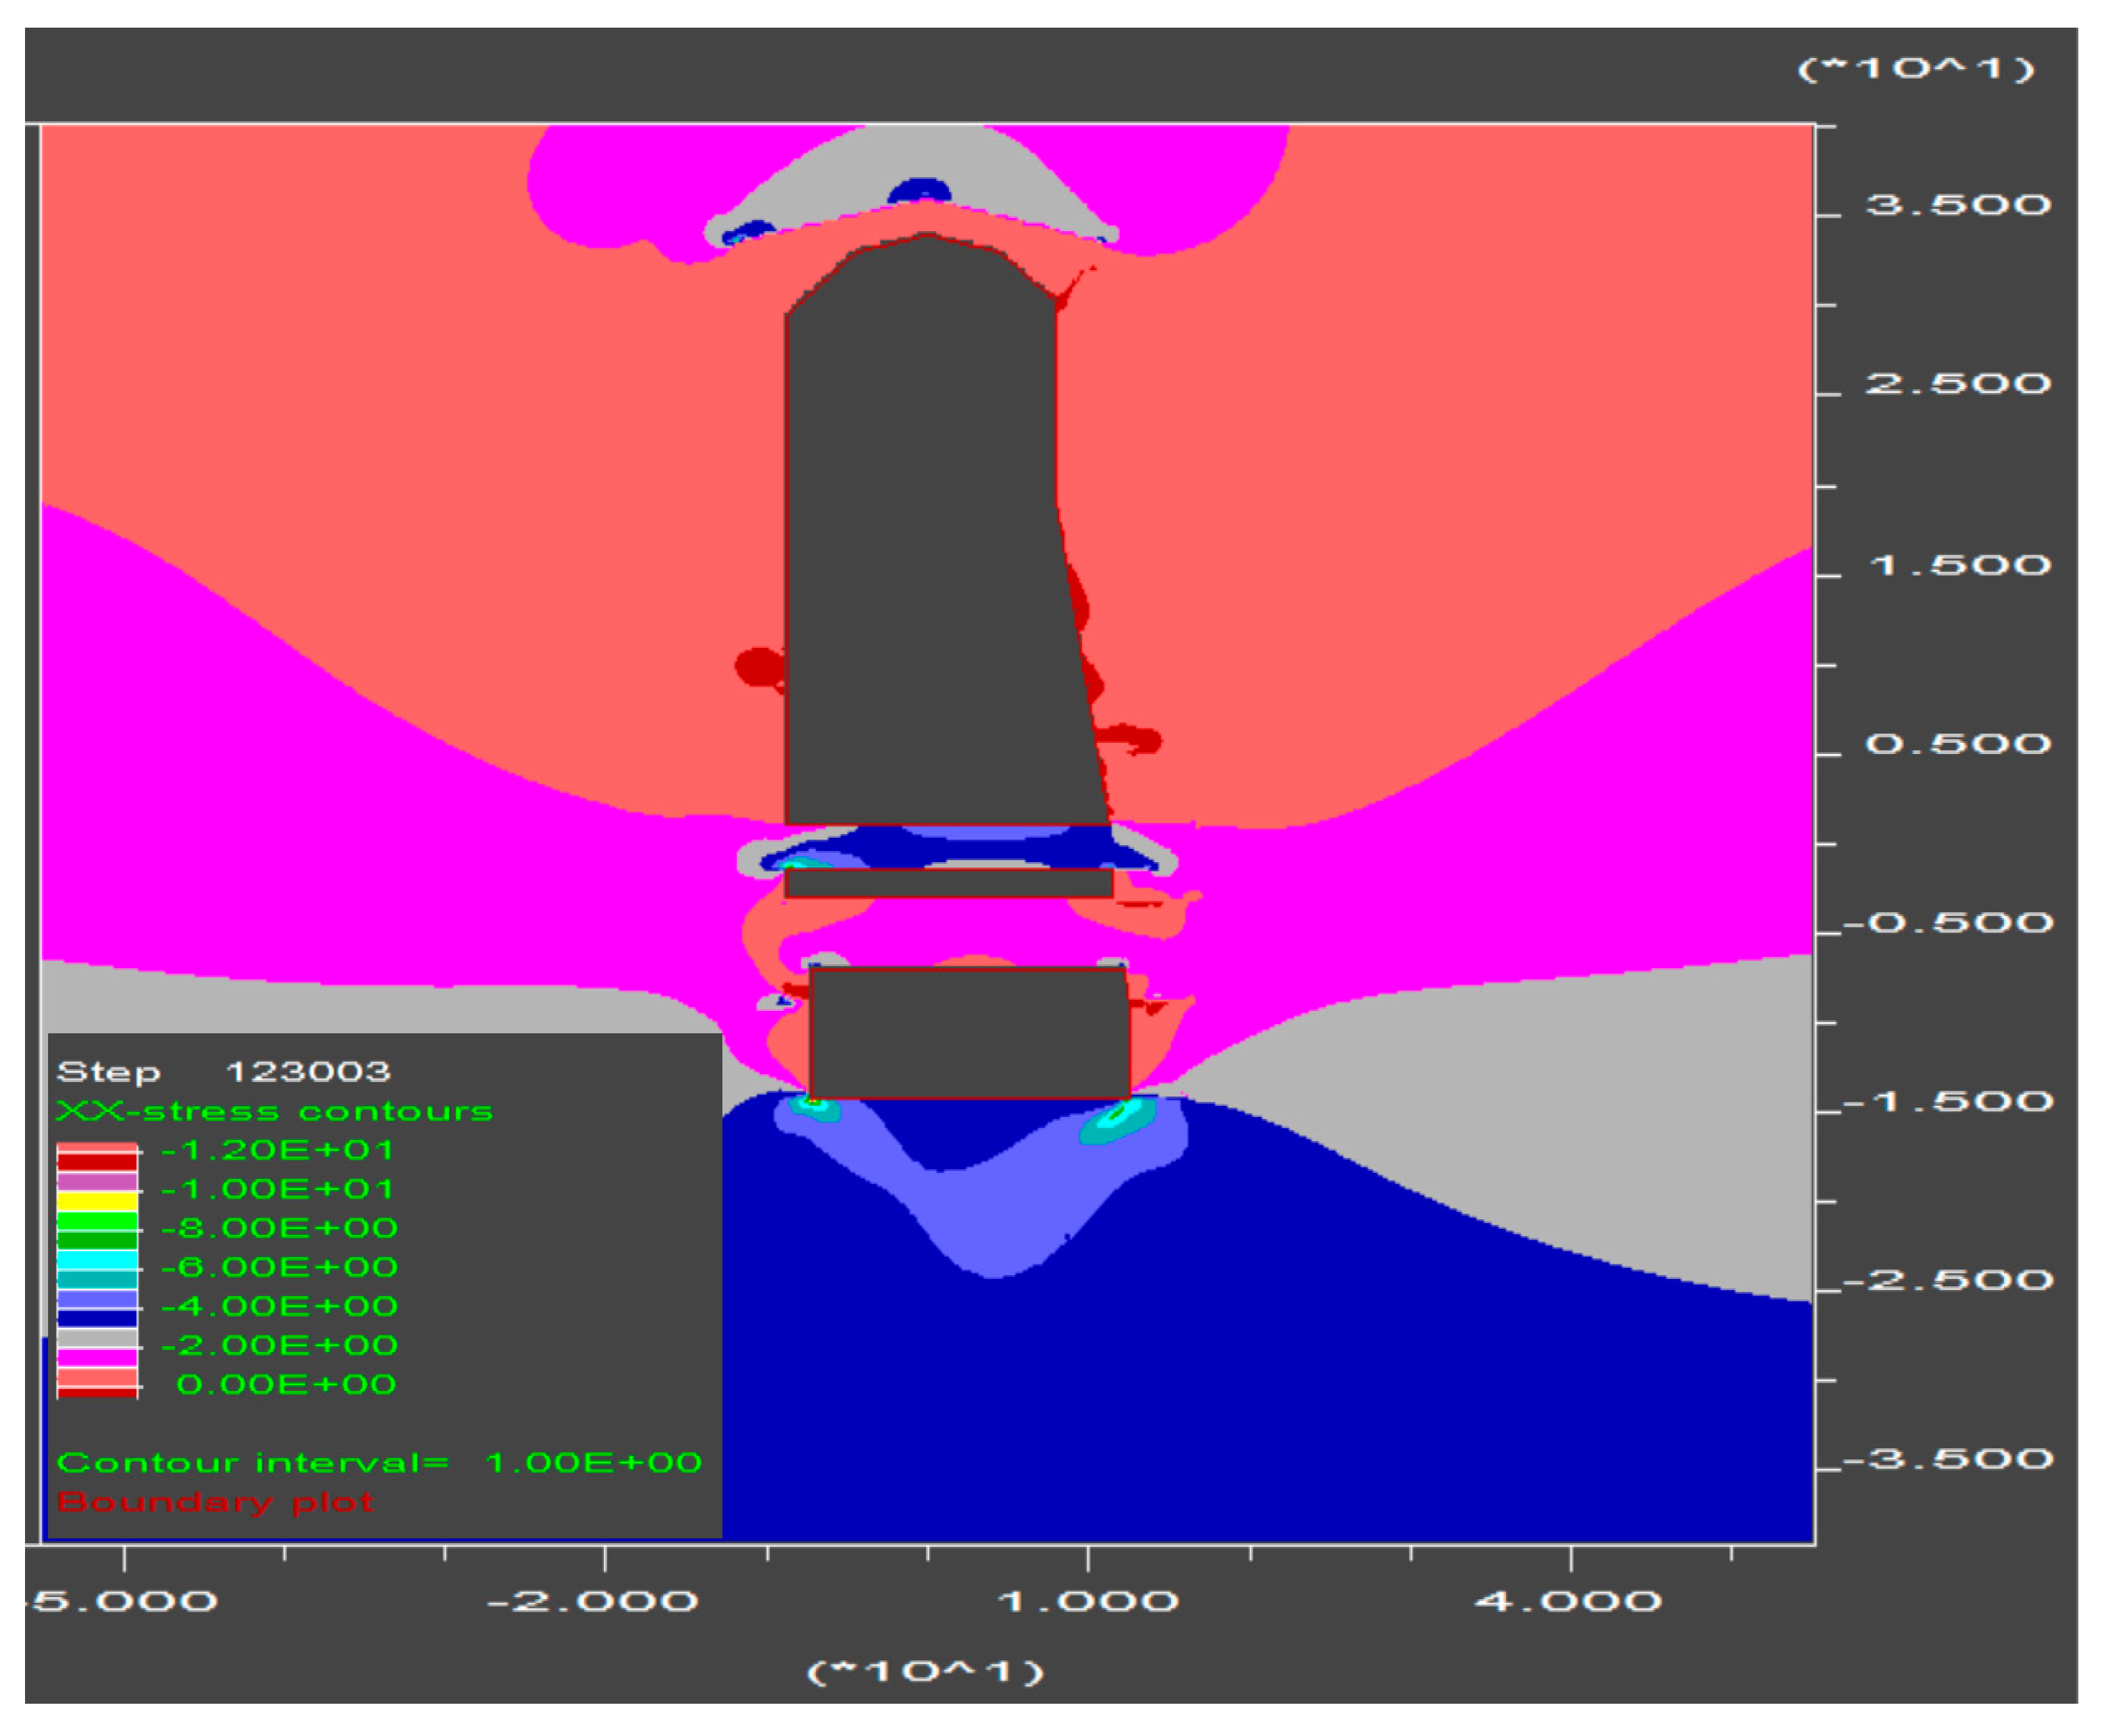The image size is (2104, 1736).
Task: Click the x-axis label 4.000
Action: [1569, 1602]
